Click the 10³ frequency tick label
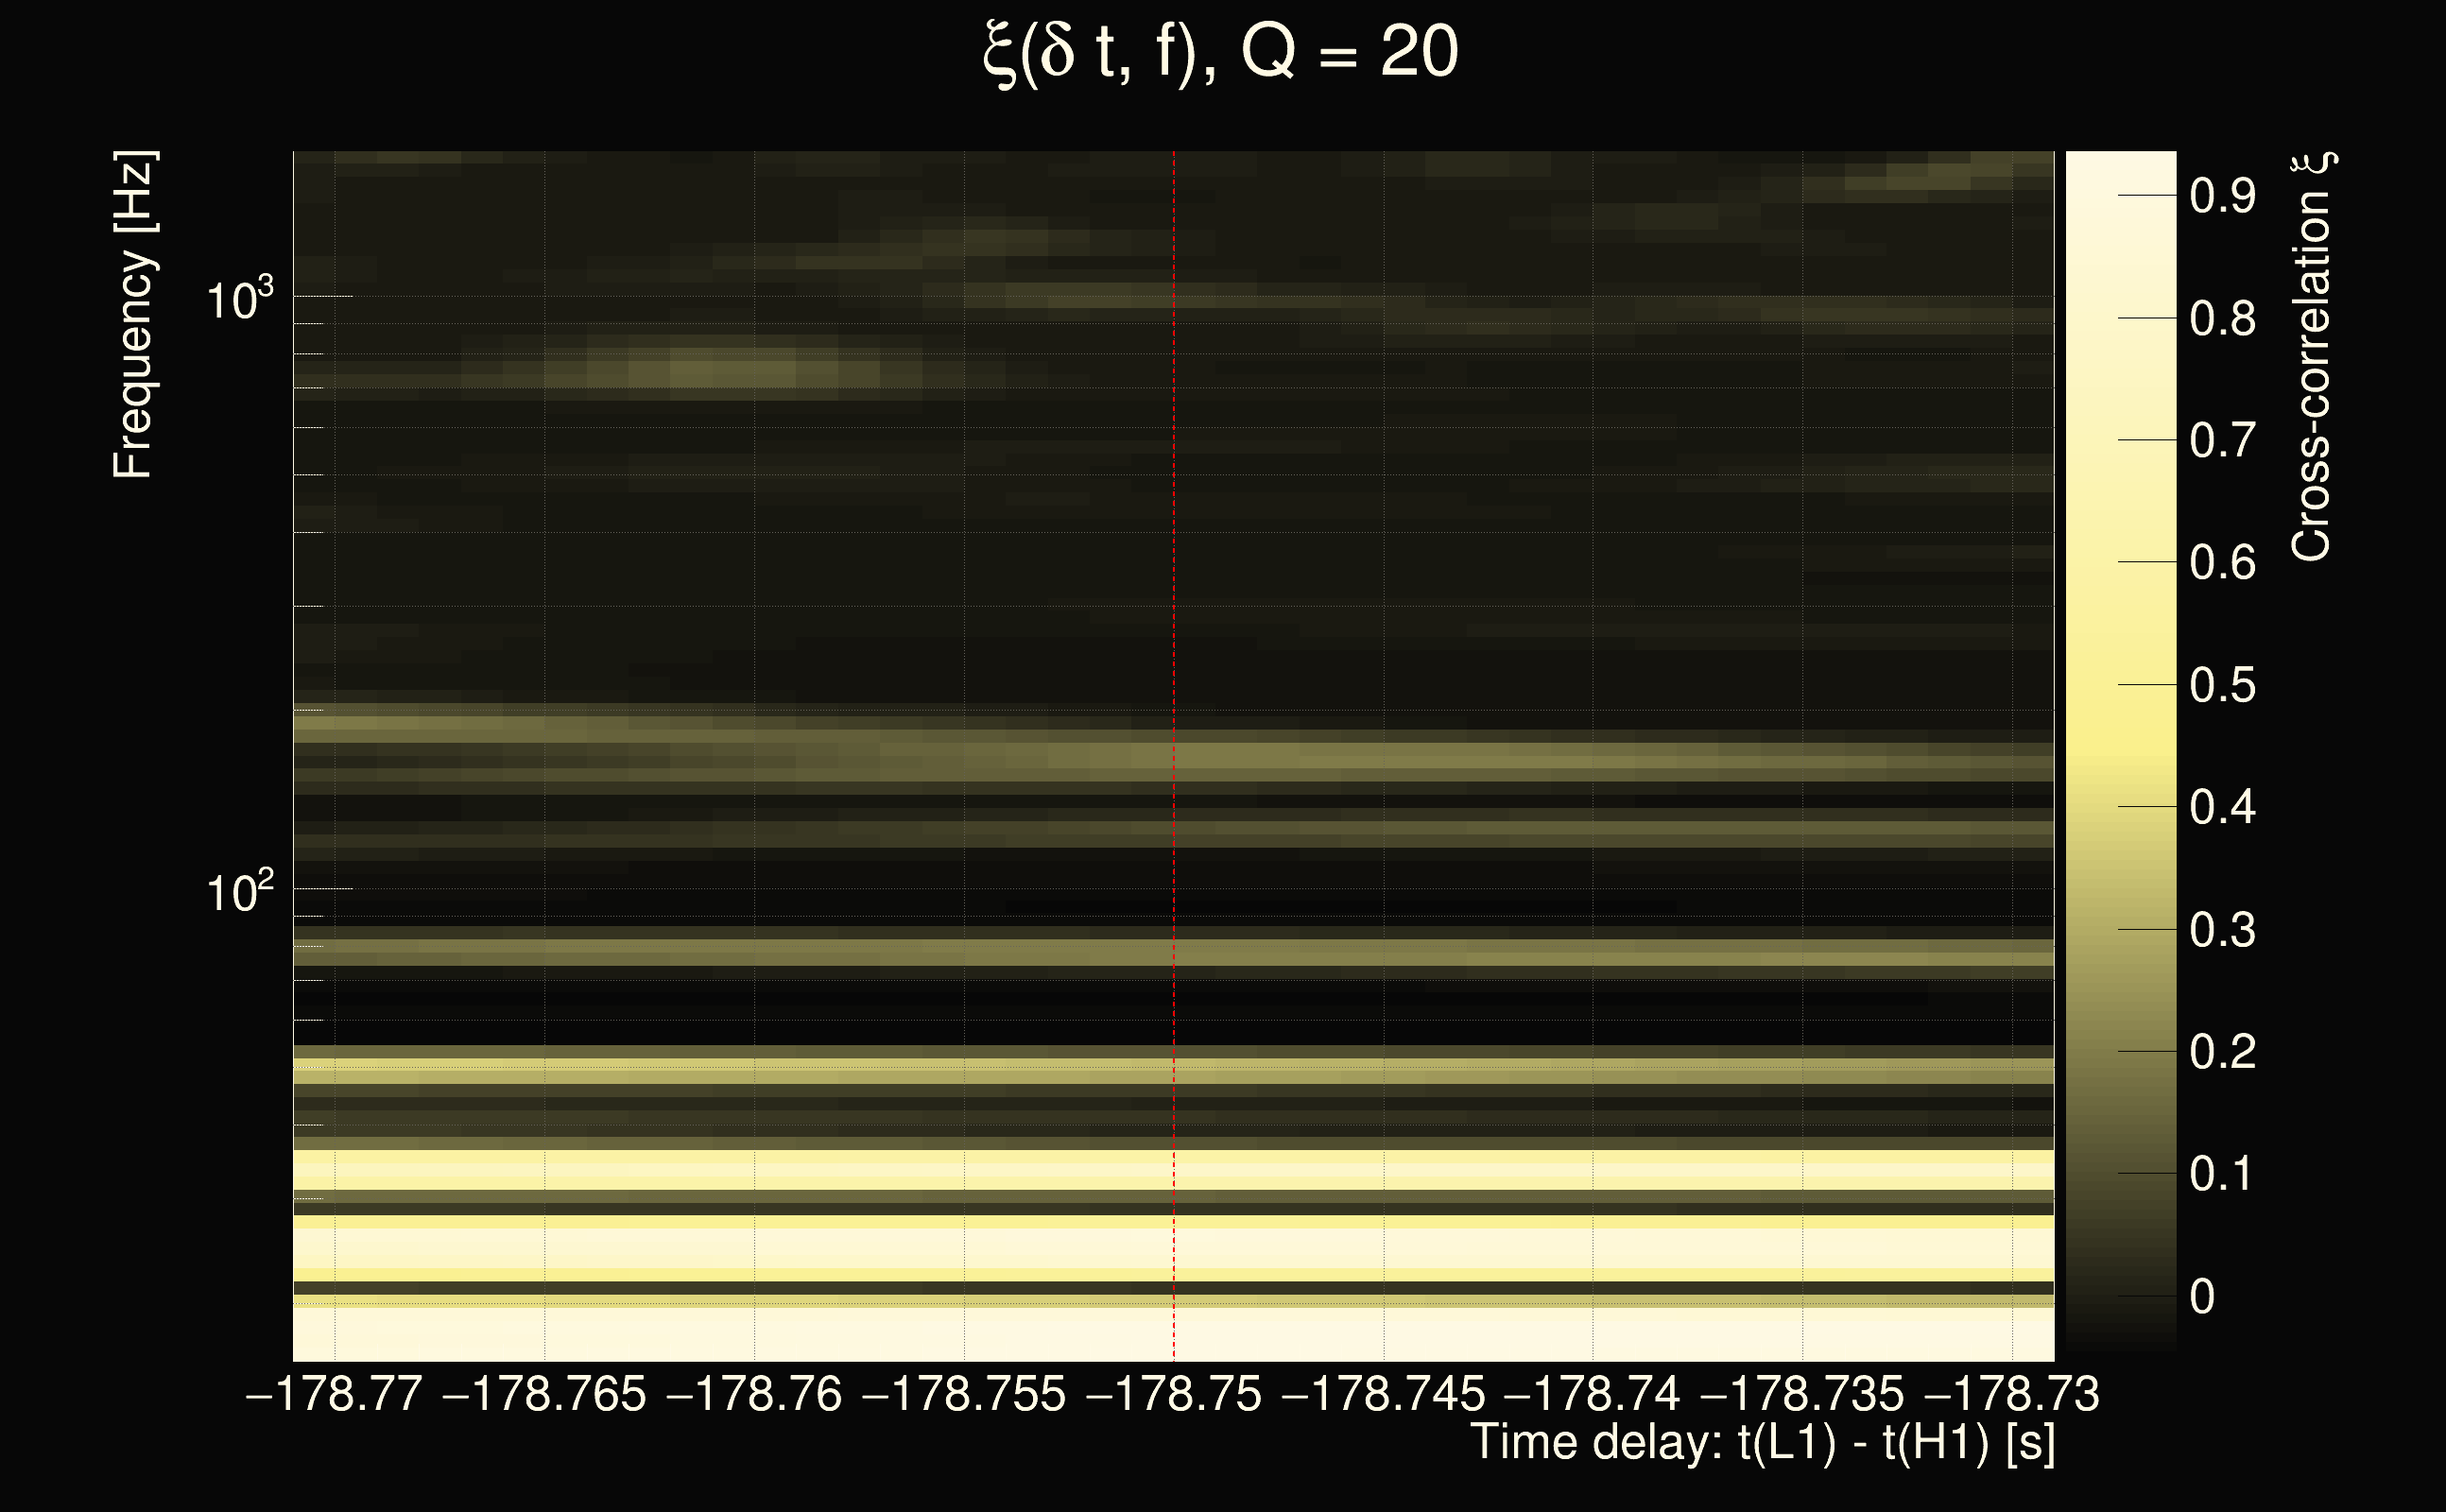The width and height of the screenshot is (2446, 1512). pyautogui.click(x=239, y=298)
